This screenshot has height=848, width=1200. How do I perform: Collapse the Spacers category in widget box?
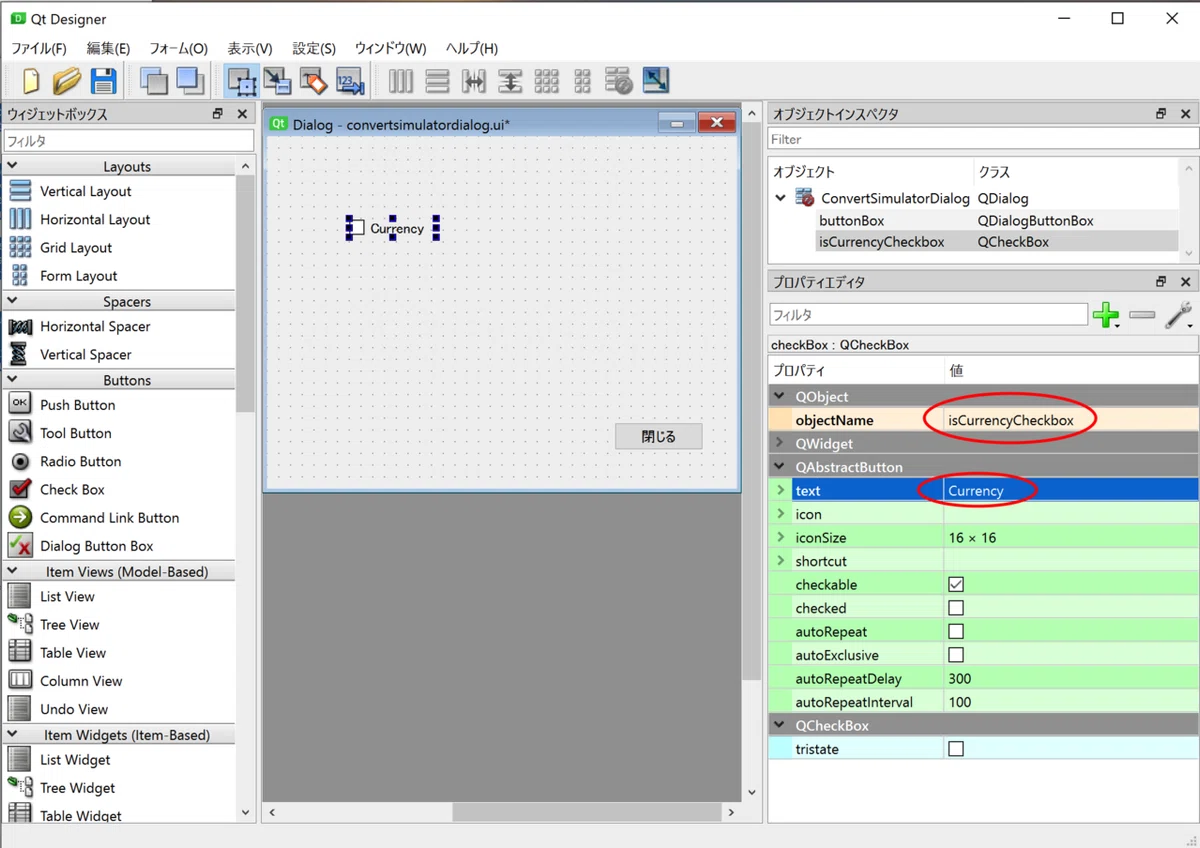click(13, 301)
